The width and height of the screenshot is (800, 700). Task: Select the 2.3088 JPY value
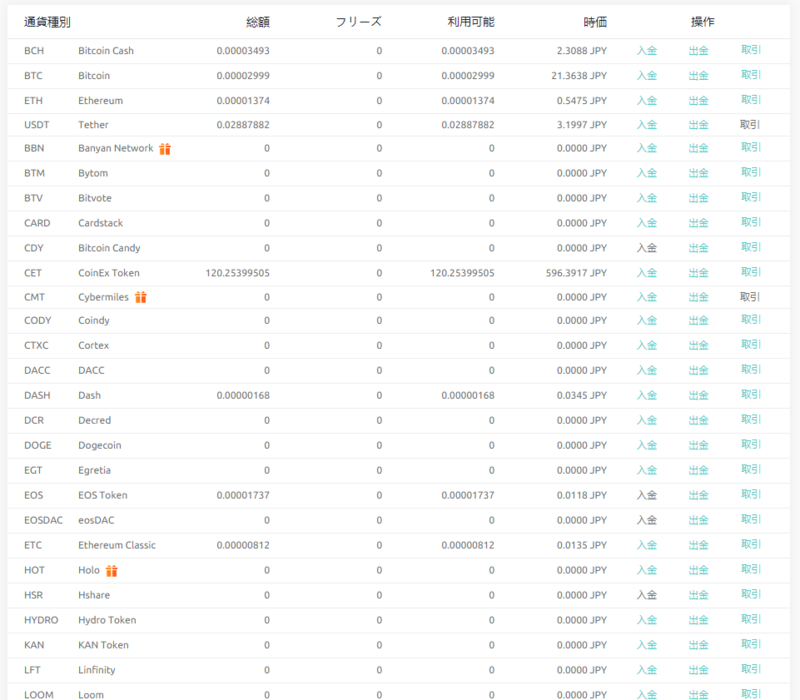click(582, 51)
